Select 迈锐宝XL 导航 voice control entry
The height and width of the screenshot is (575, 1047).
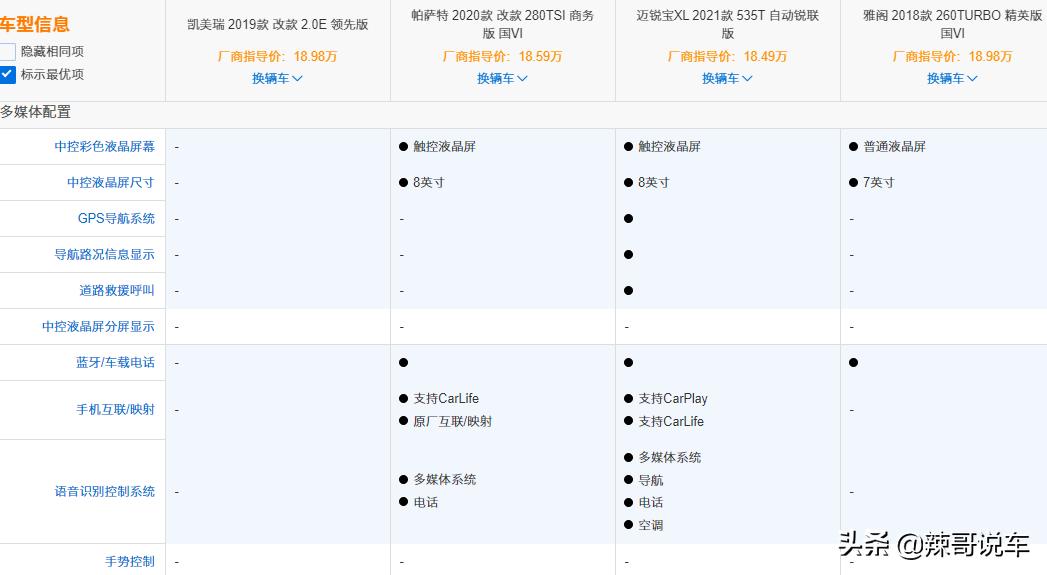[x=644, y=480]
